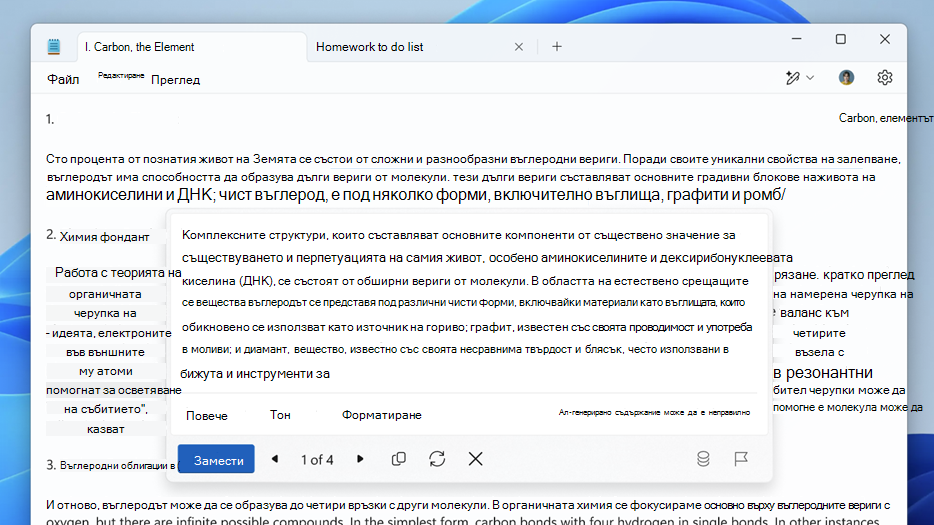The height and width of the screenshot is (525, 934).
Task: Open the Тон option
Action: 280,415
